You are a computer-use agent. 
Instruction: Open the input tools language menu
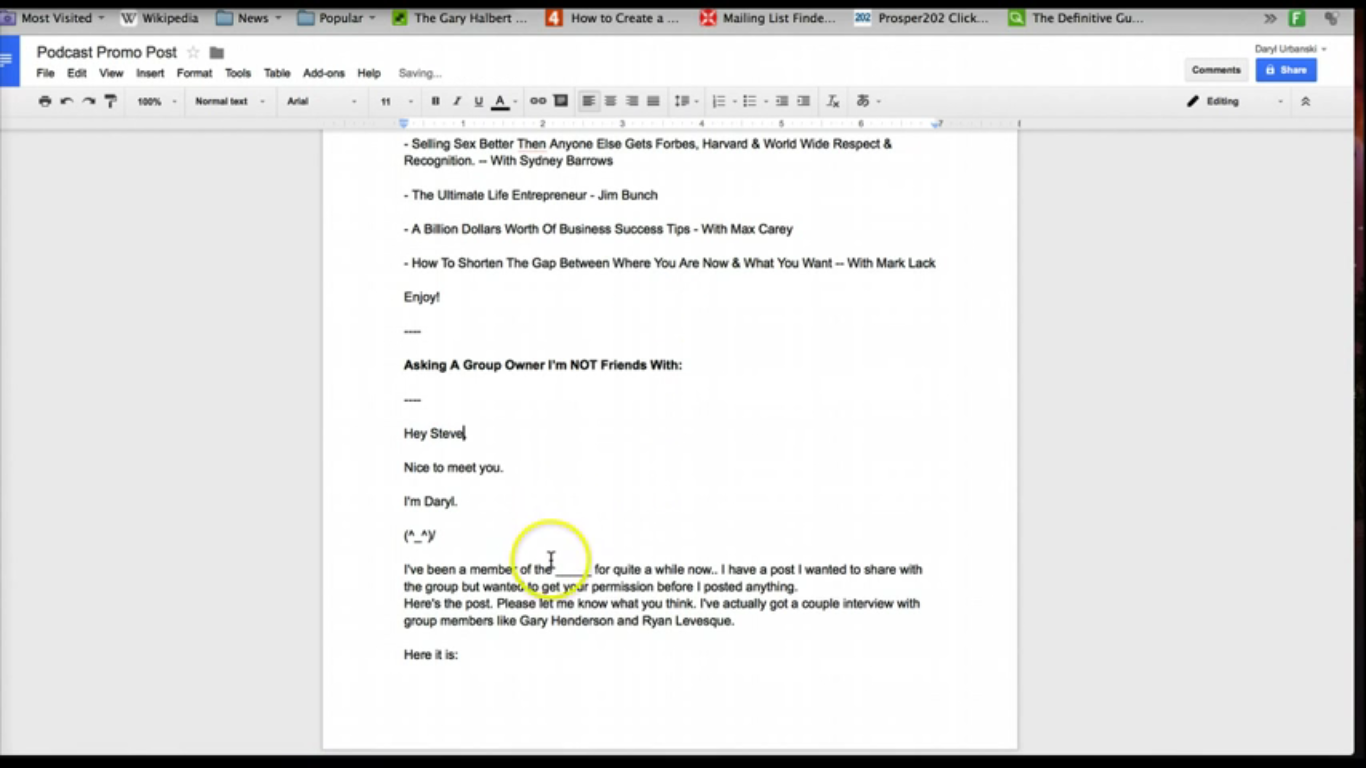coord(868,101)
